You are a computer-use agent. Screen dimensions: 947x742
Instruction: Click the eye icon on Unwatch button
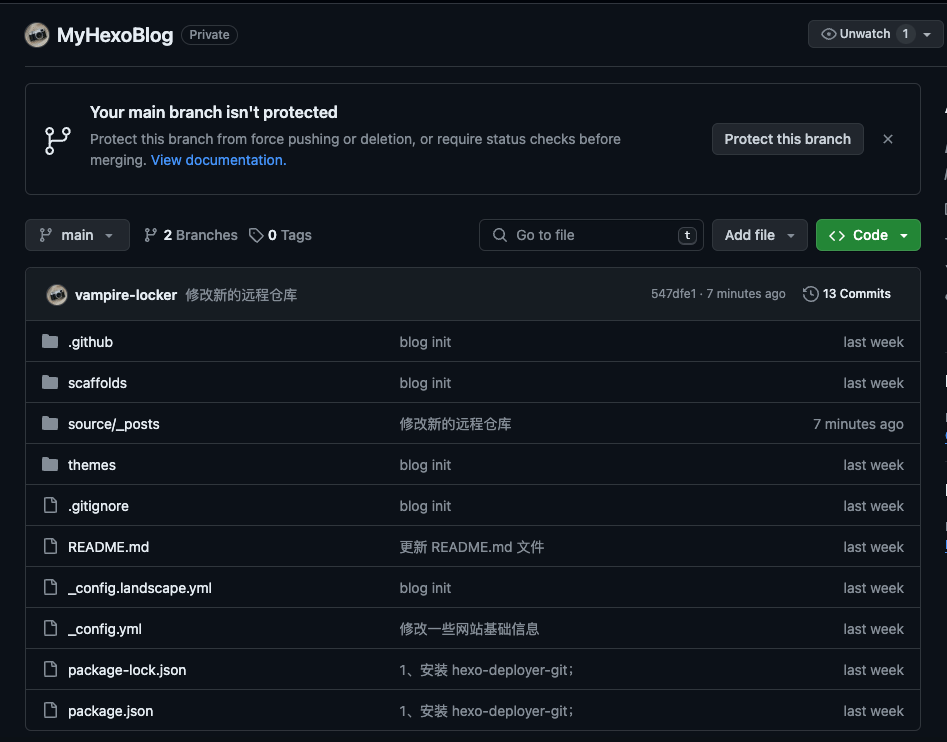(x=829, y=34)
